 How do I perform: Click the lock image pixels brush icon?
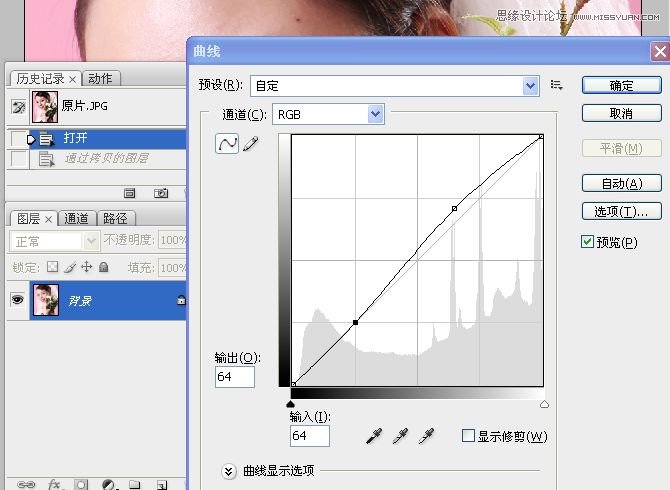click(x=70, y=267)
